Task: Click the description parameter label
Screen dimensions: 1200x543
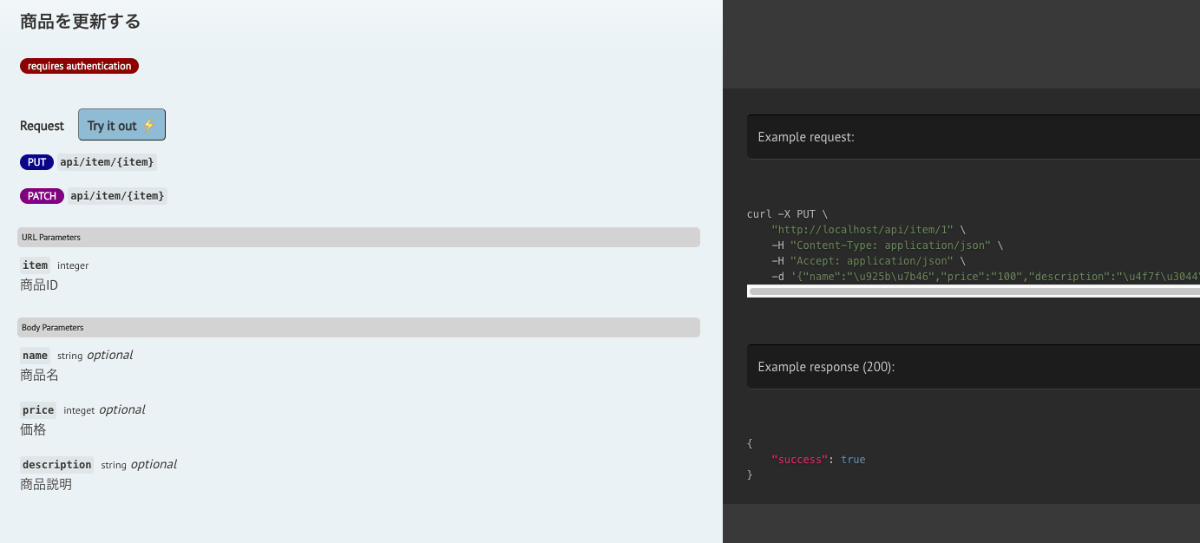Action: pos(57,464)
